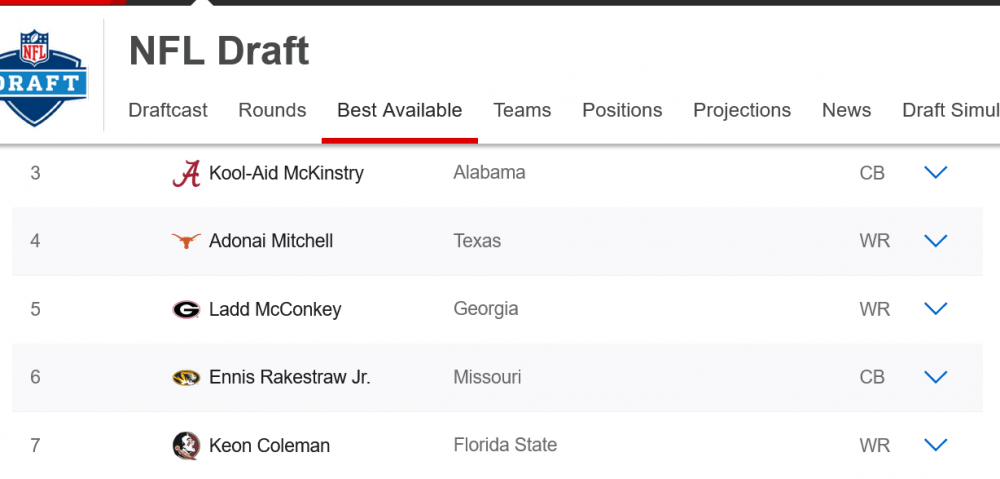Click the NFL Draft shield logo
The height and width of the screenshot is (479, 1000).
click(x=42, y=76)
